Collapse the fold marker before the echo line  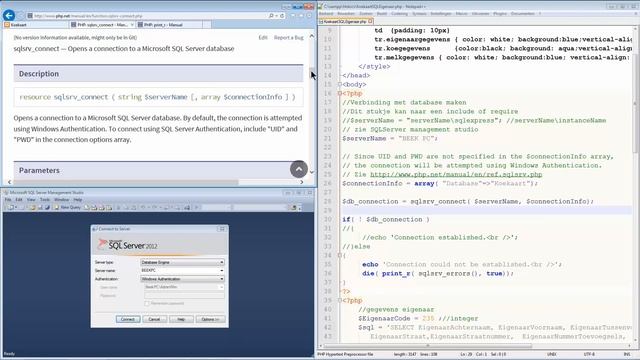340,256
